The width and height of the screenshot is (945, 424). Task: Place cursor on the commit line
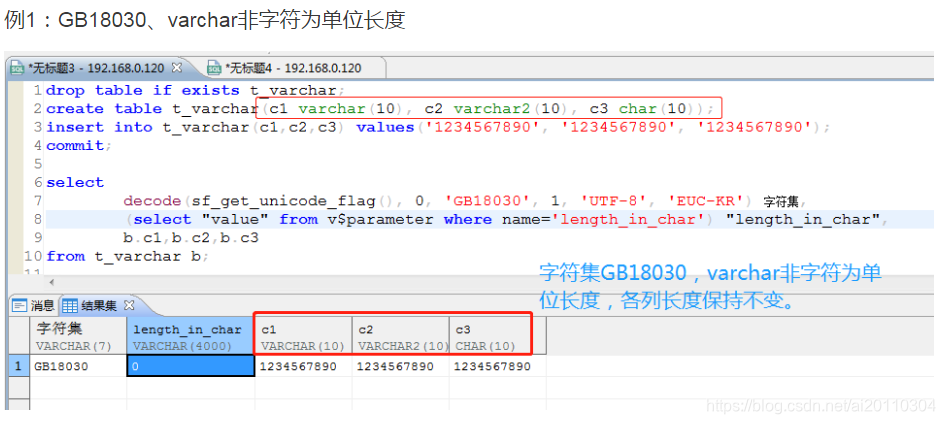79,146
